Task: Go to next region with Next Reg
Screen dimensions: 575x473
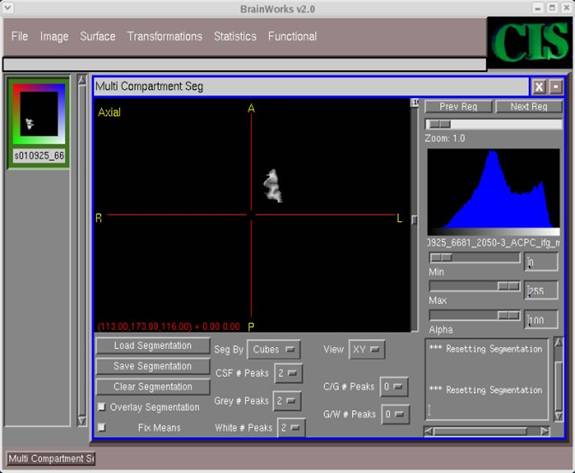Action: 529,107
